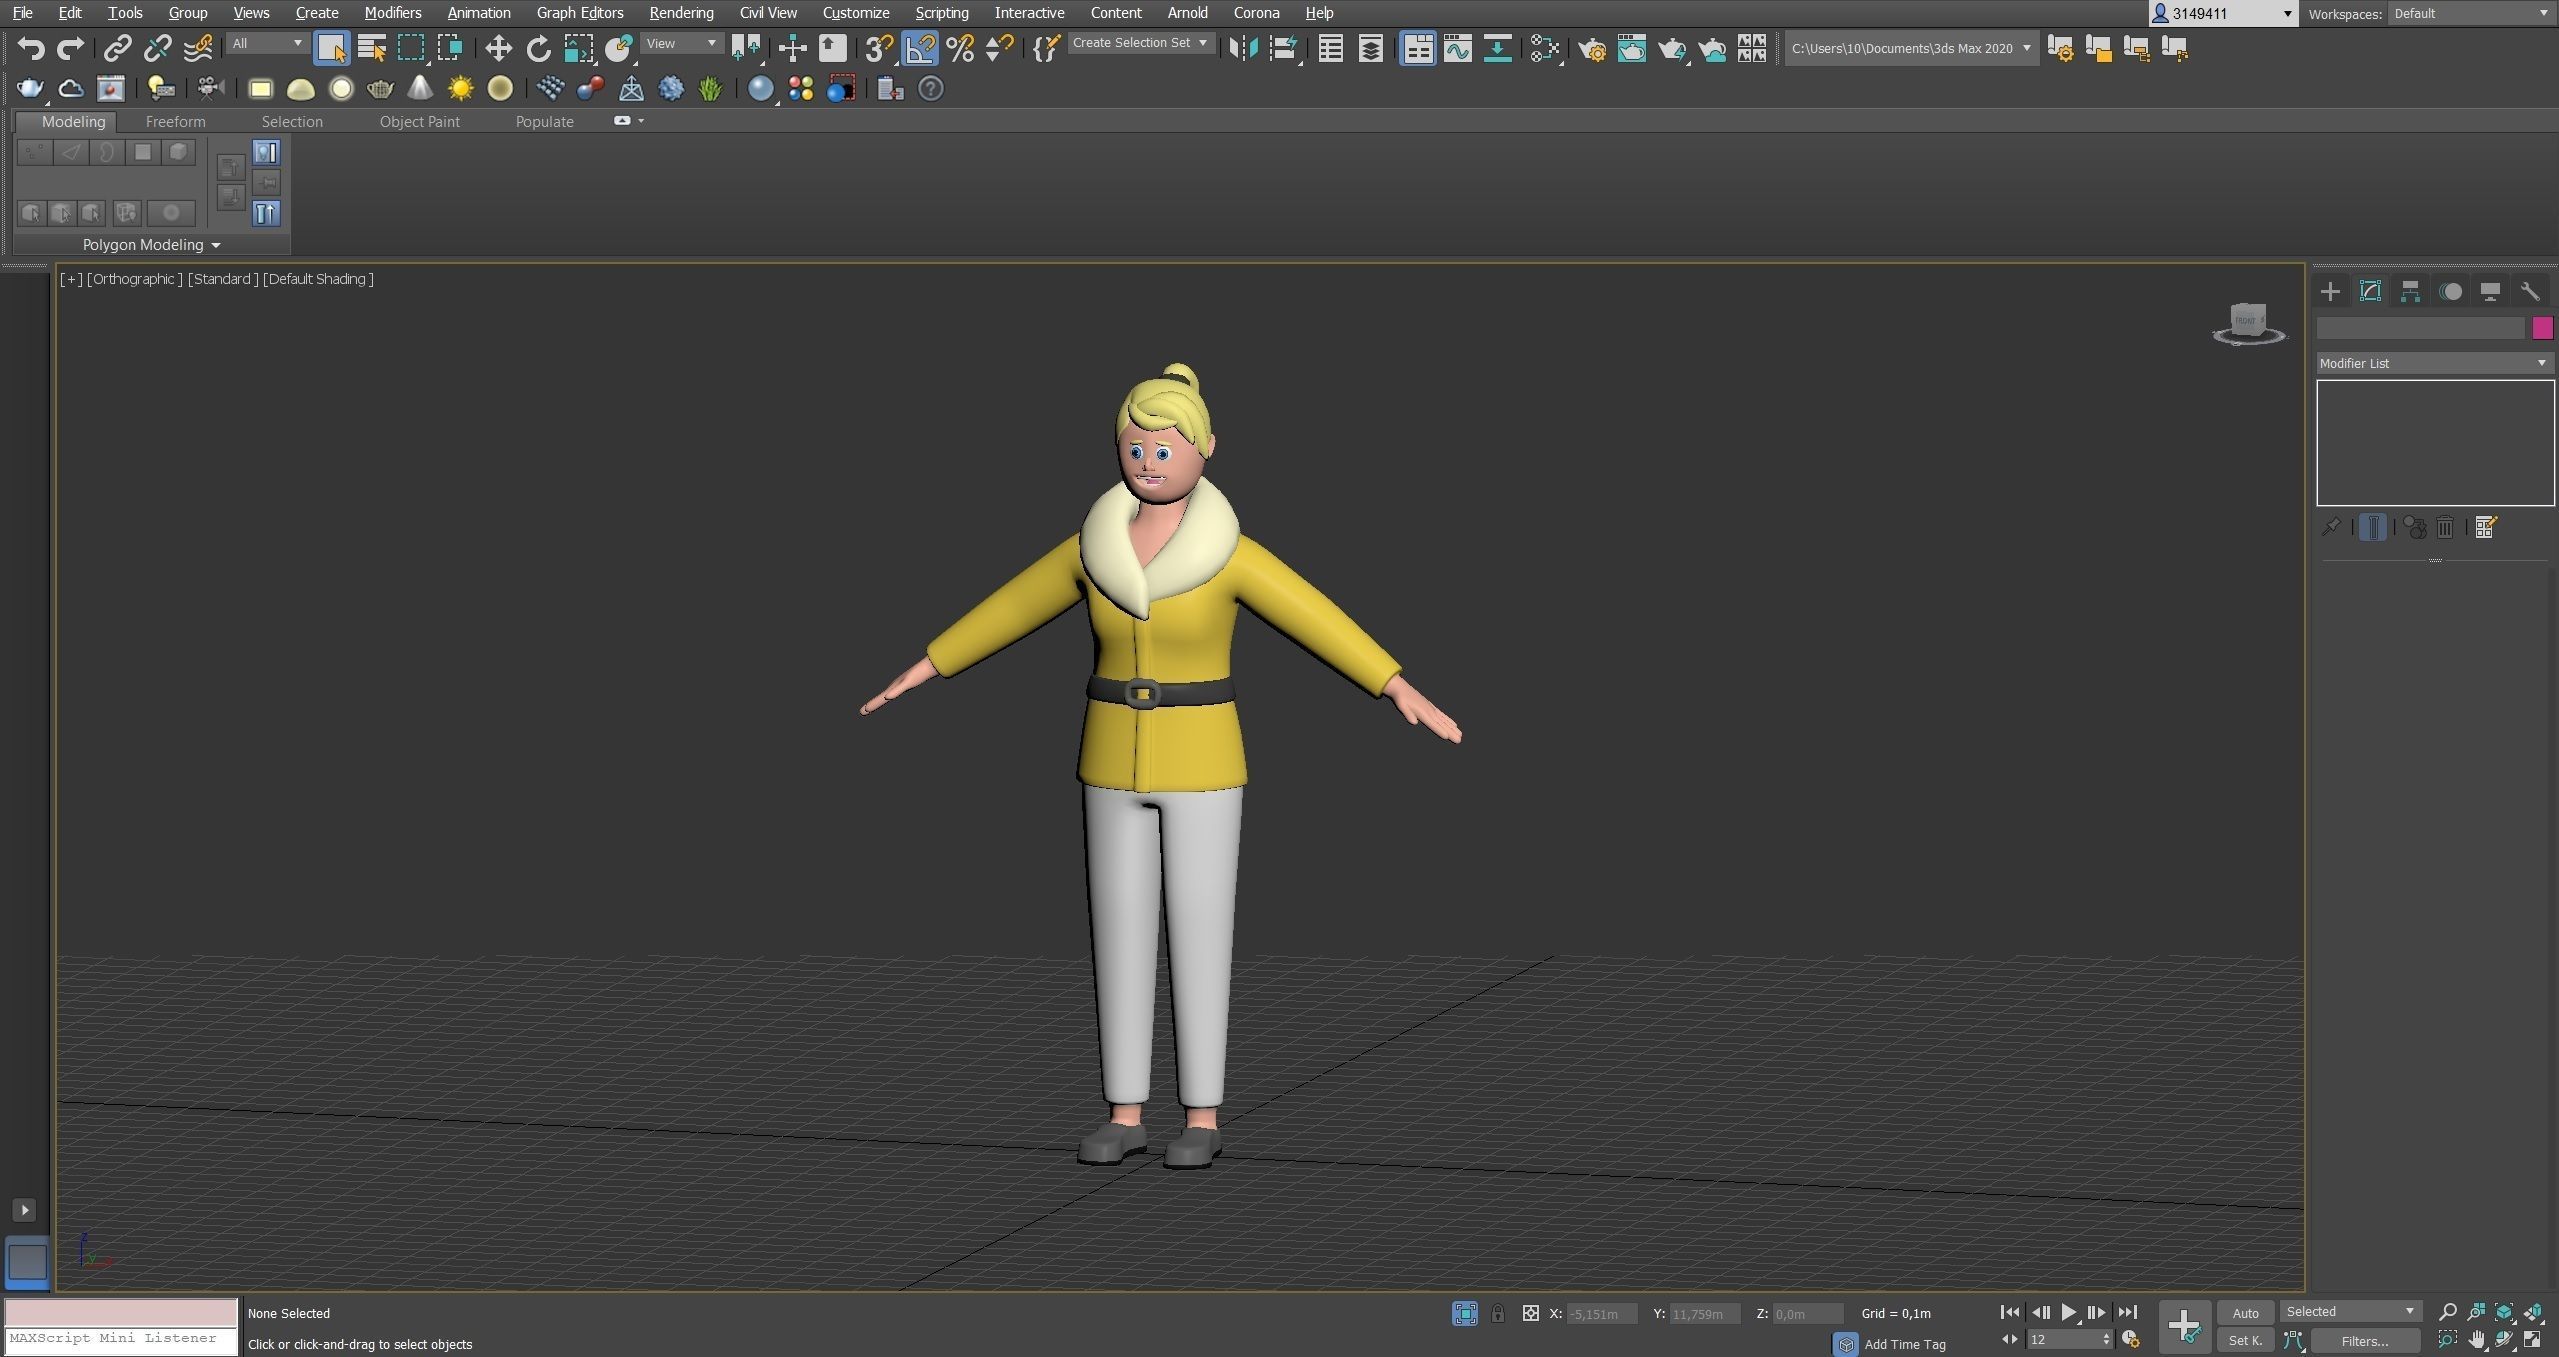Toggle Key Mode arrows

[2009, 1340]
